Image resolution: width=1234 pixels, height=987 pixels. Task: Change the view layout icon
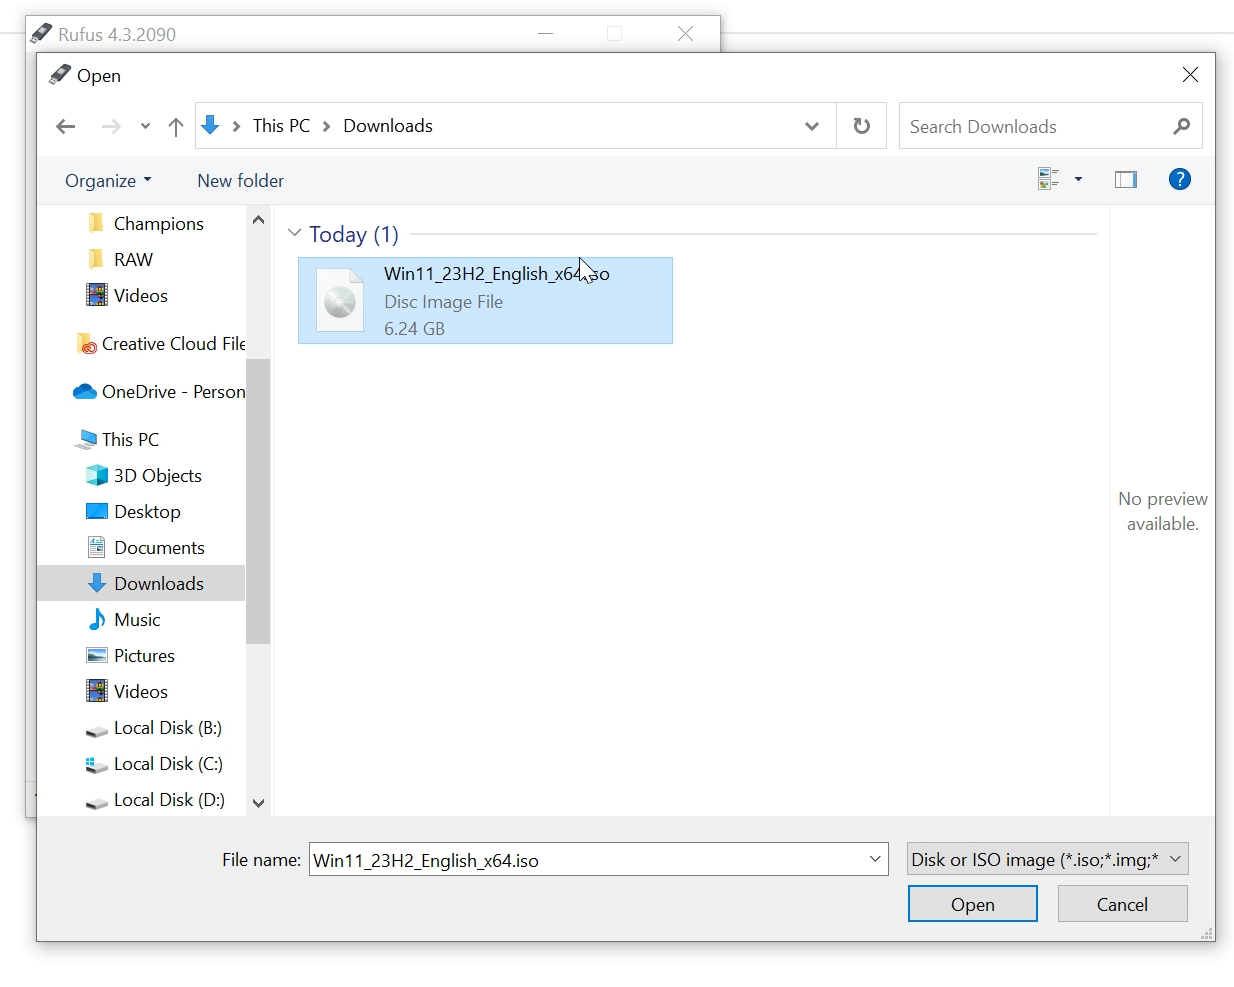[x=1048, y=179]
